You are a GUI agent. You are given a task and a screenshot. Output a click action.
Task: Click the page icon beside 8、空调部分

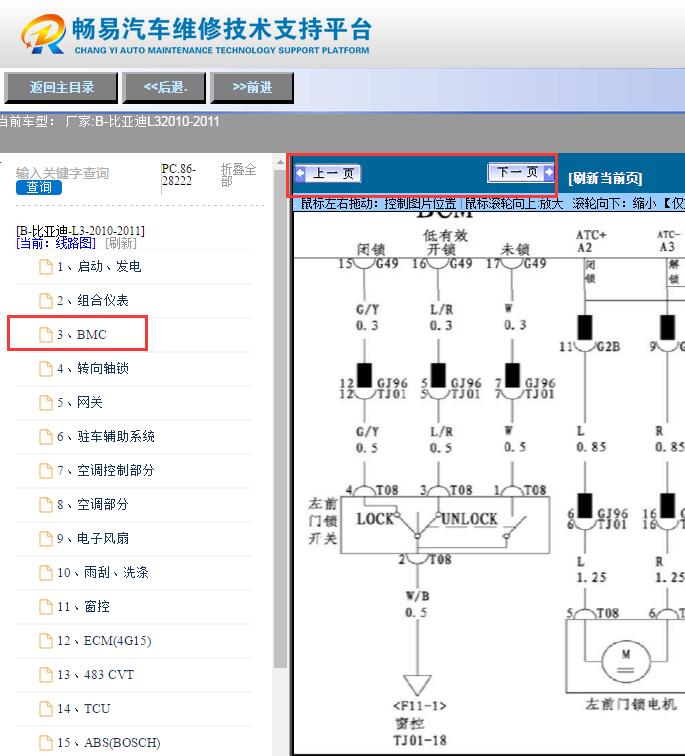click(46, 505)
